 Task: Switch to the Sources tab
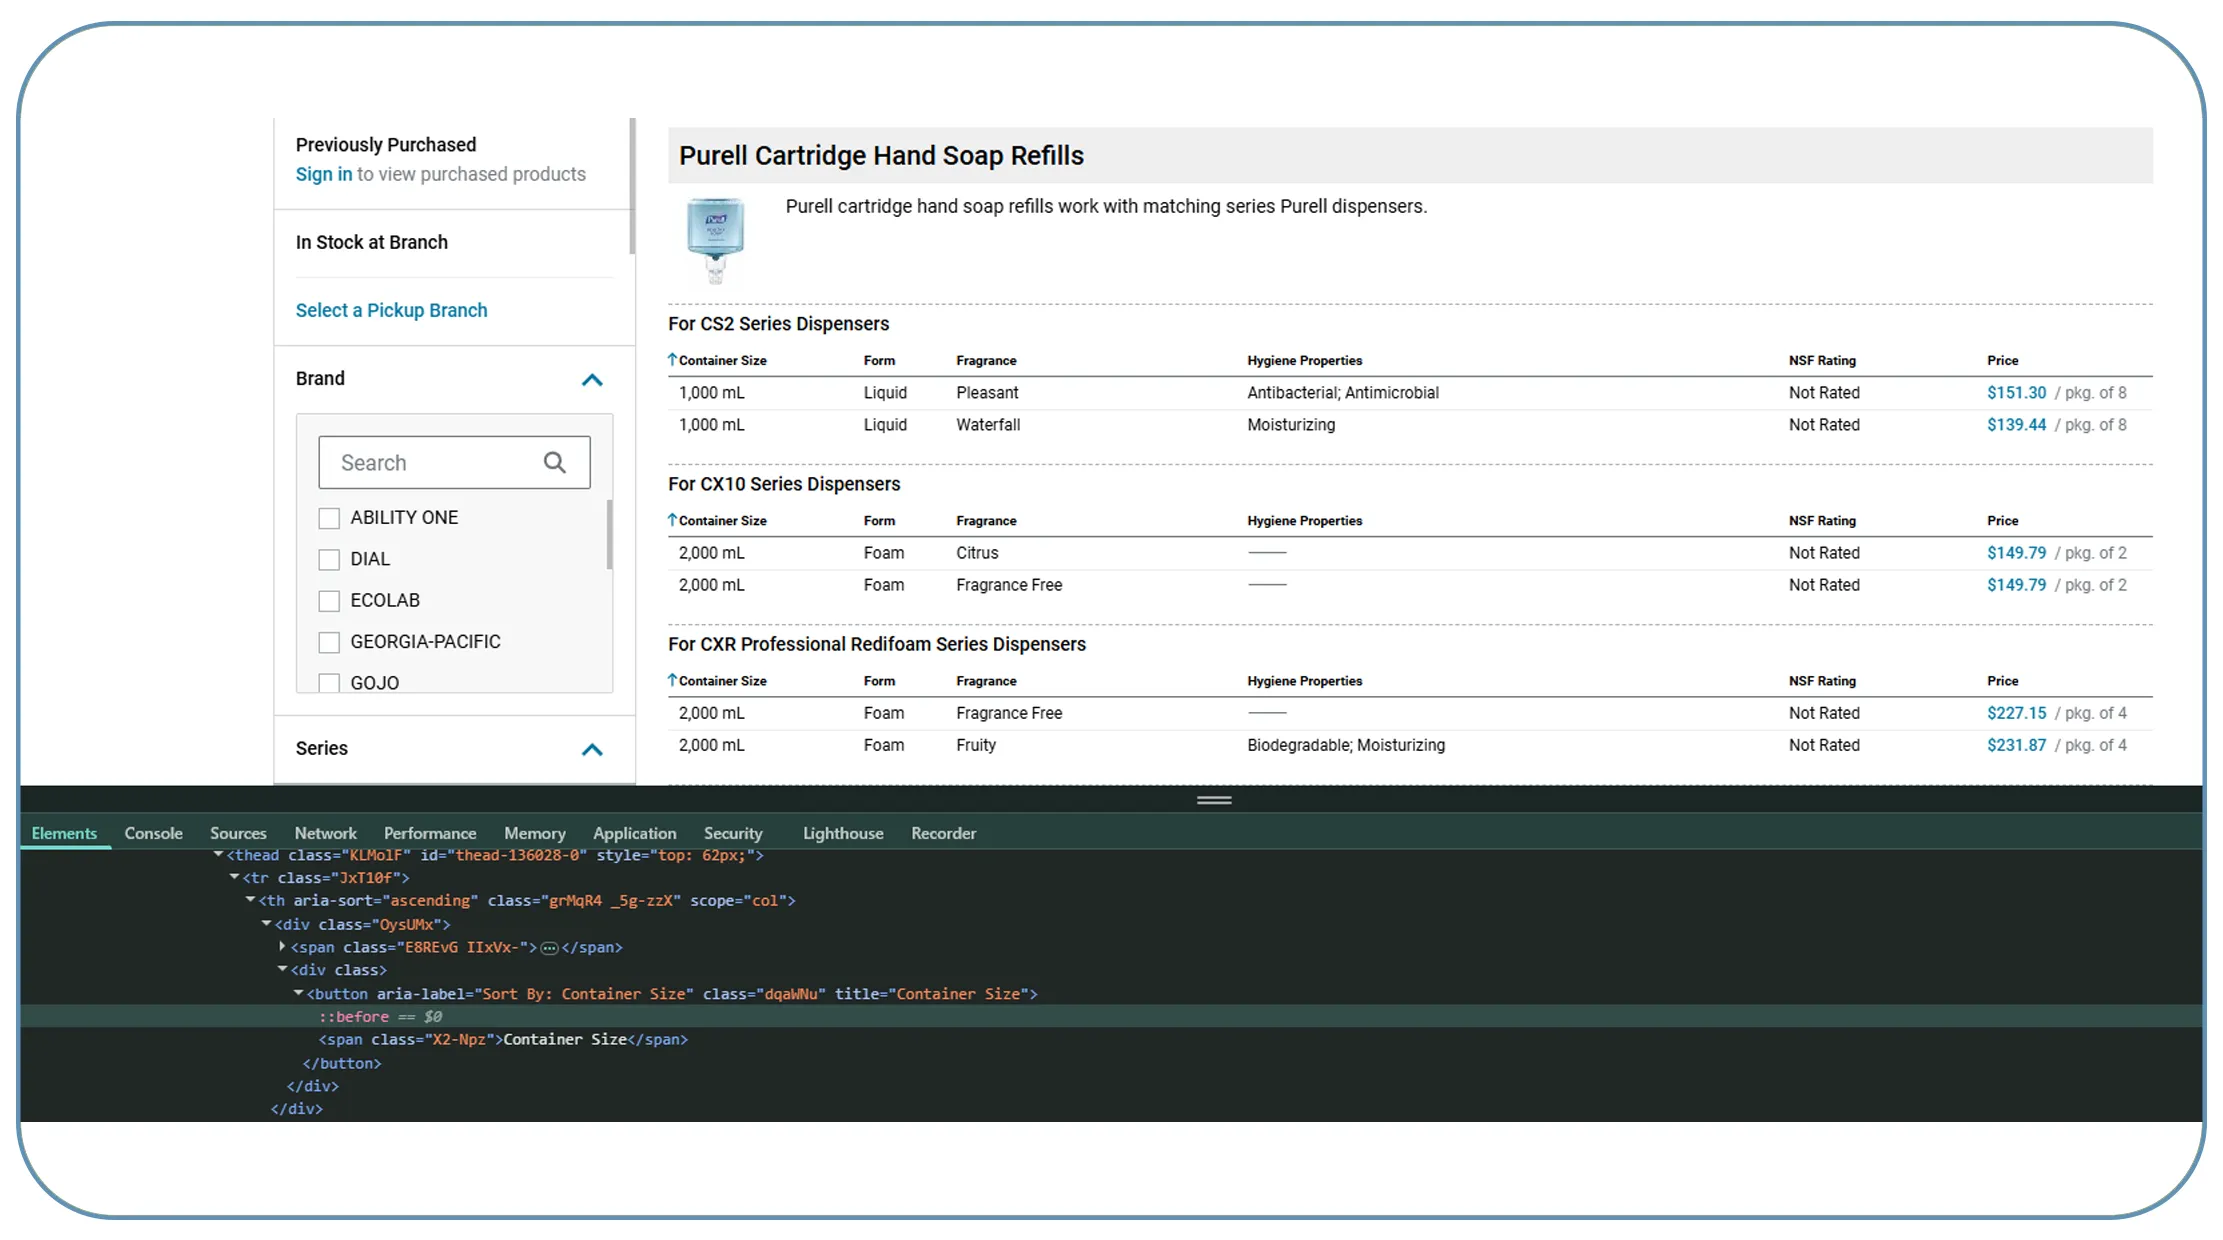point(238,833)
